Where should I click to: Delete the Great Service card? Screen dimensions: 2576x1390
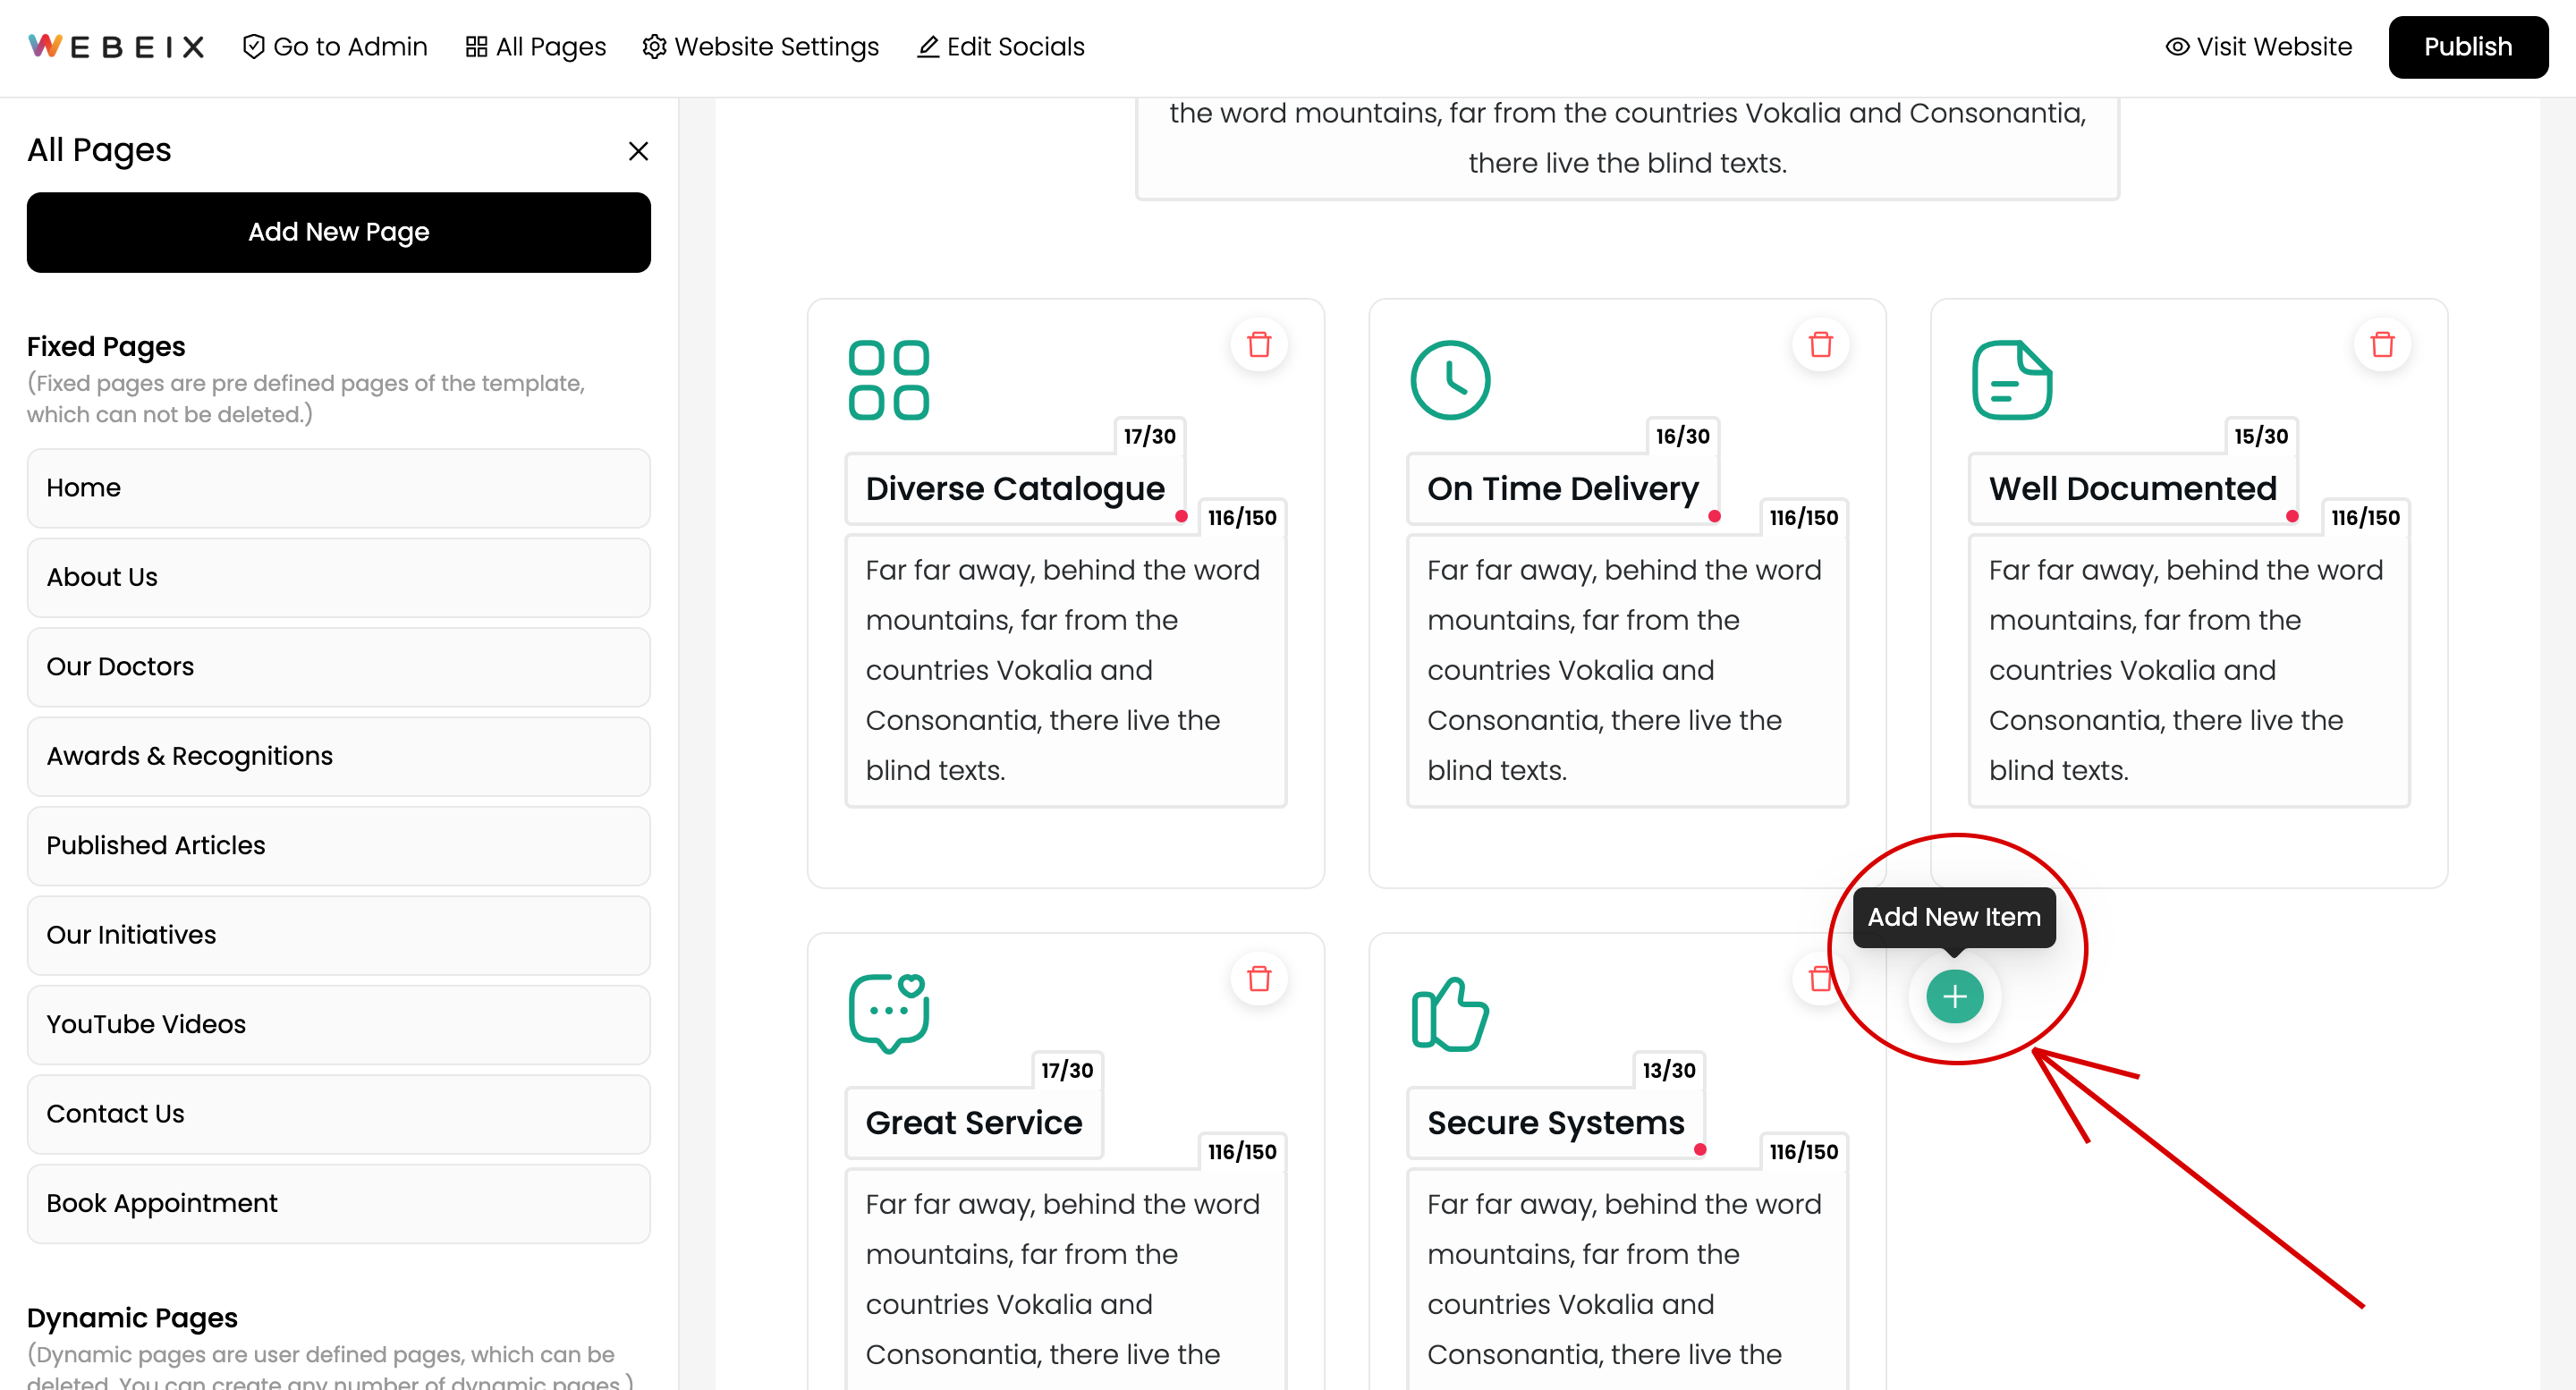[1259, 978]
